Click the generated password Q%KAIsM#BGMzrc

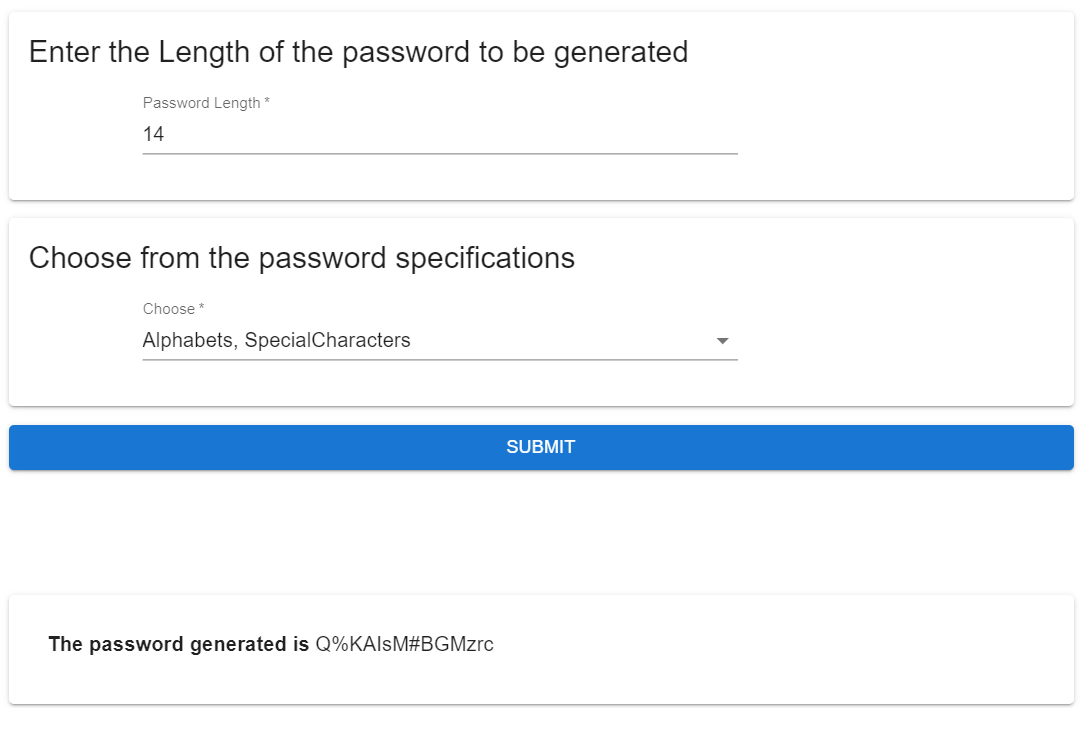click(405, 644)
